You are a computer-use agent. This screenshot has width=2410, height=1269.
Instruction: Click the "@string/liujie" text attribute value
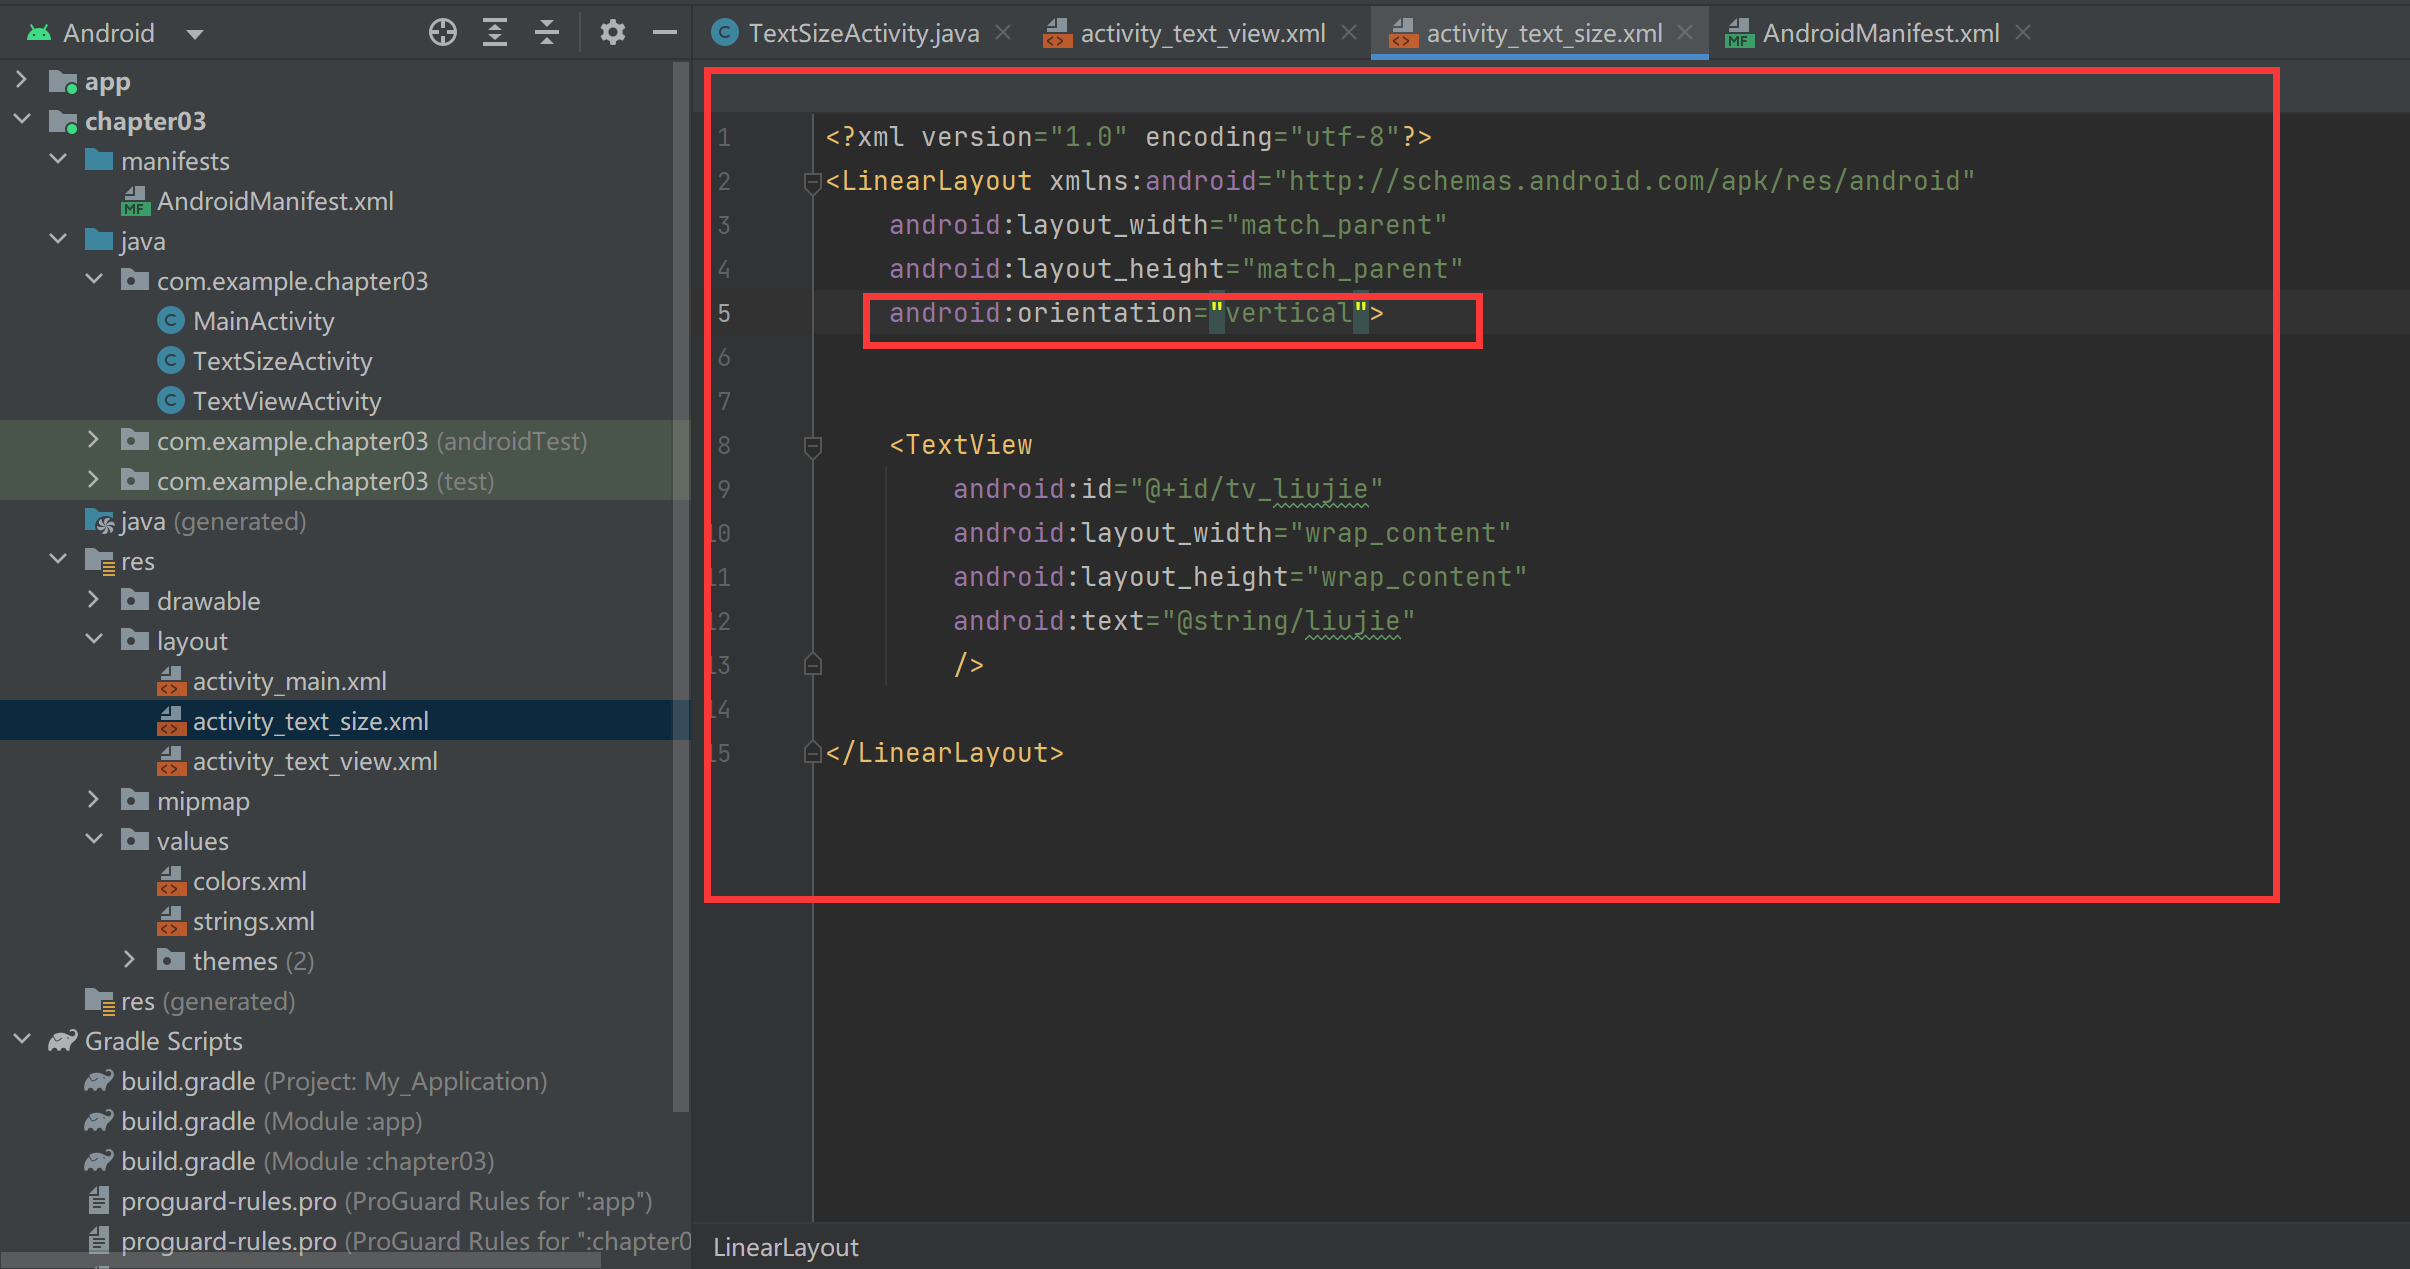[1288, 621]
